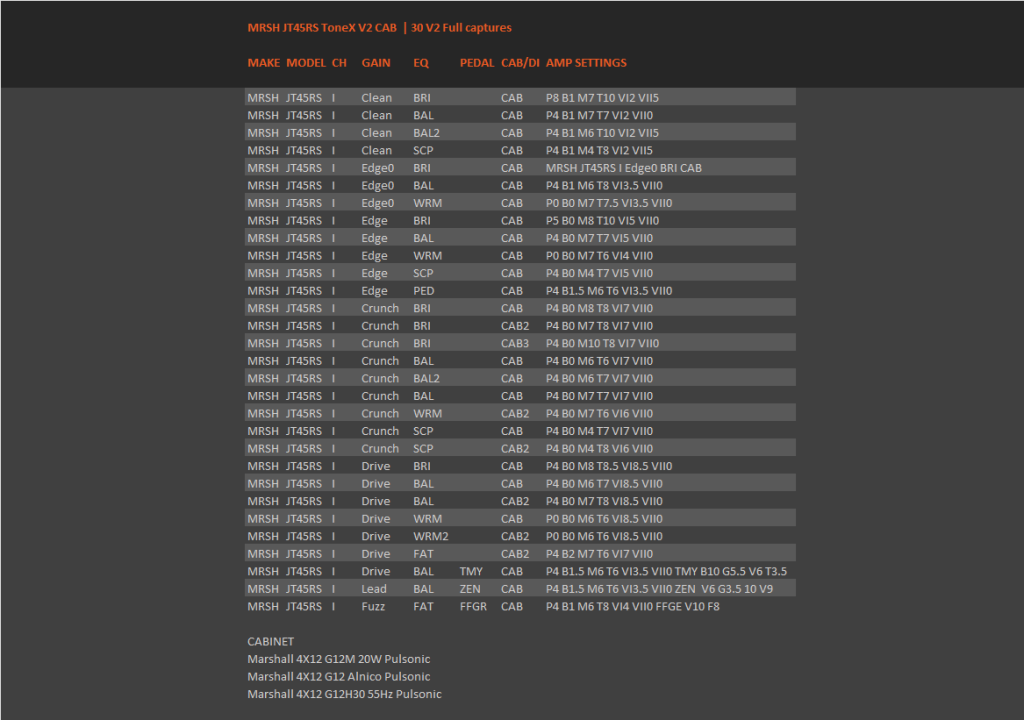Select settings 'P4 B0 M4 T7 VI5 VII0'
The height and width of the screenshot is (720, 1024).
(x=600, y=273)
